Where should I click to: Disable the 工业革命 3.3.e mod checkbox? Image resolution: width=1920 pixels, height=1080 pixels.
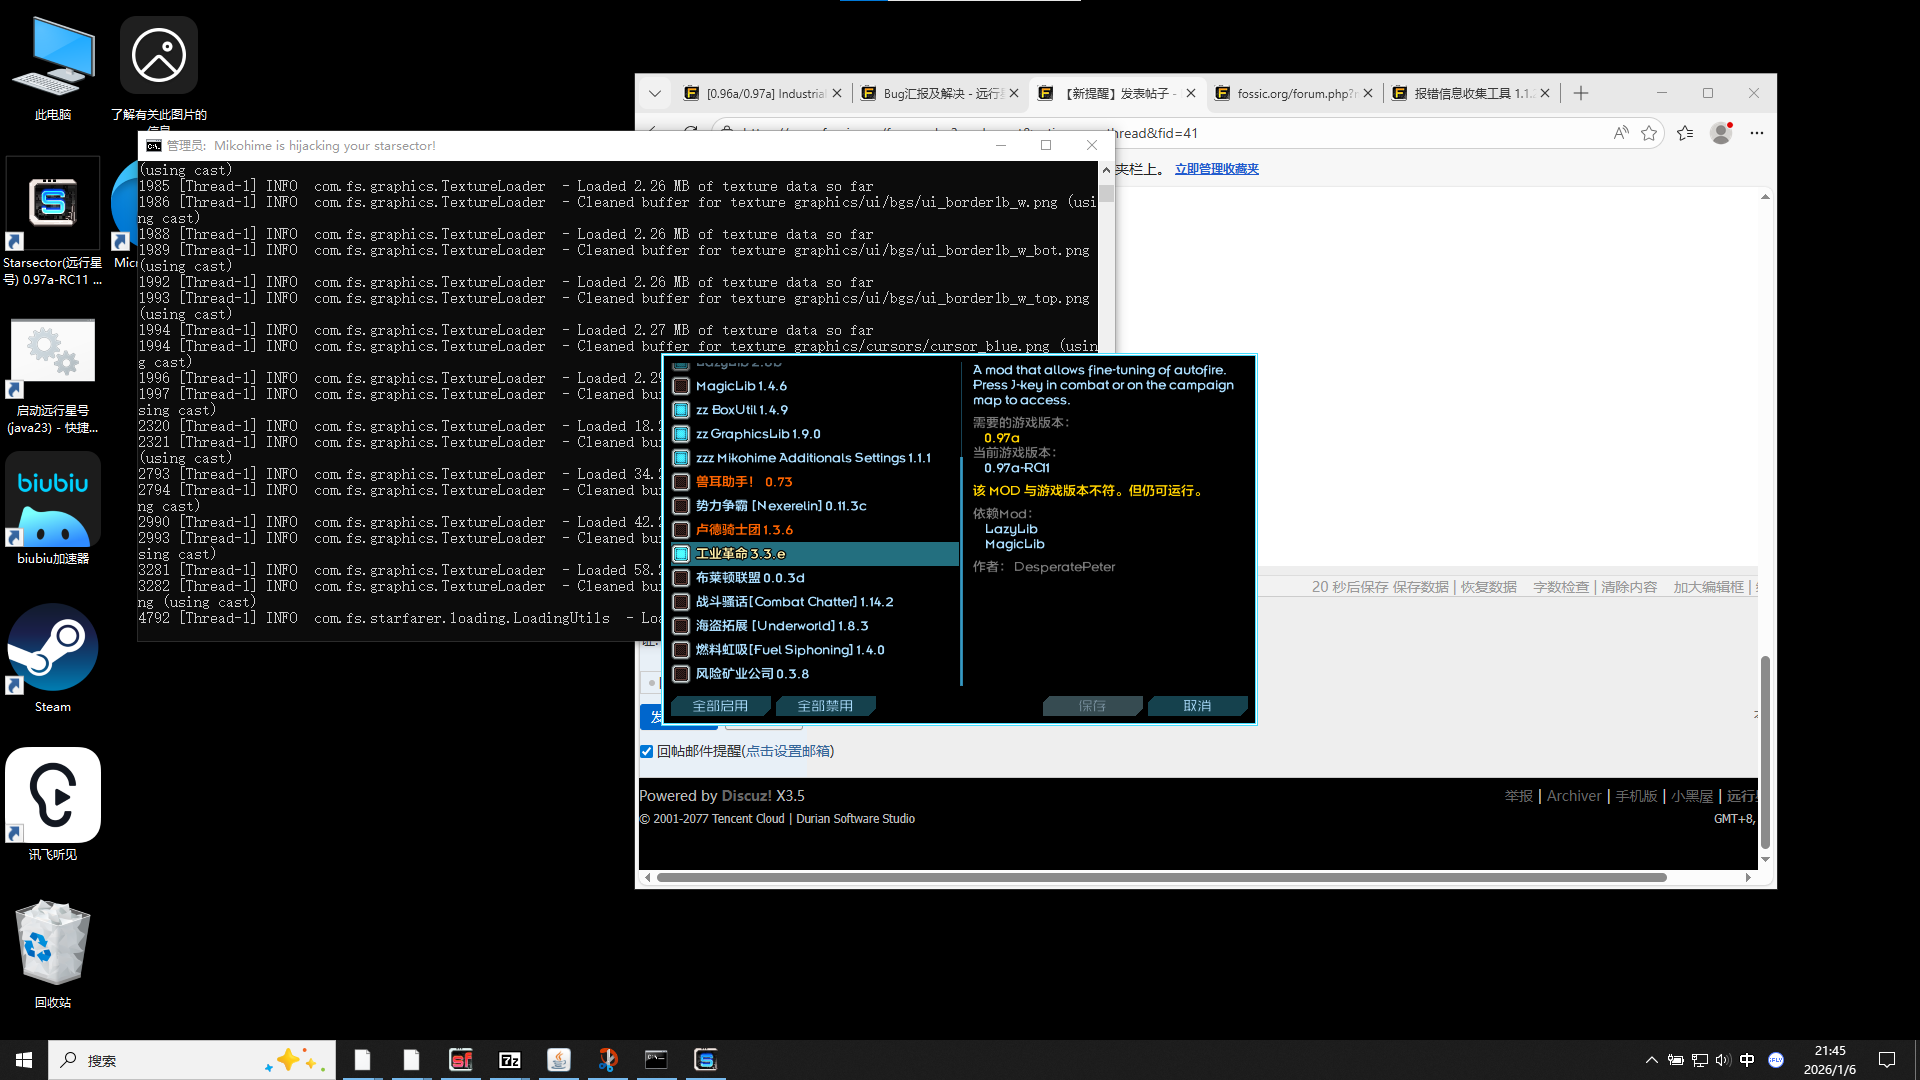click(681, 554)
